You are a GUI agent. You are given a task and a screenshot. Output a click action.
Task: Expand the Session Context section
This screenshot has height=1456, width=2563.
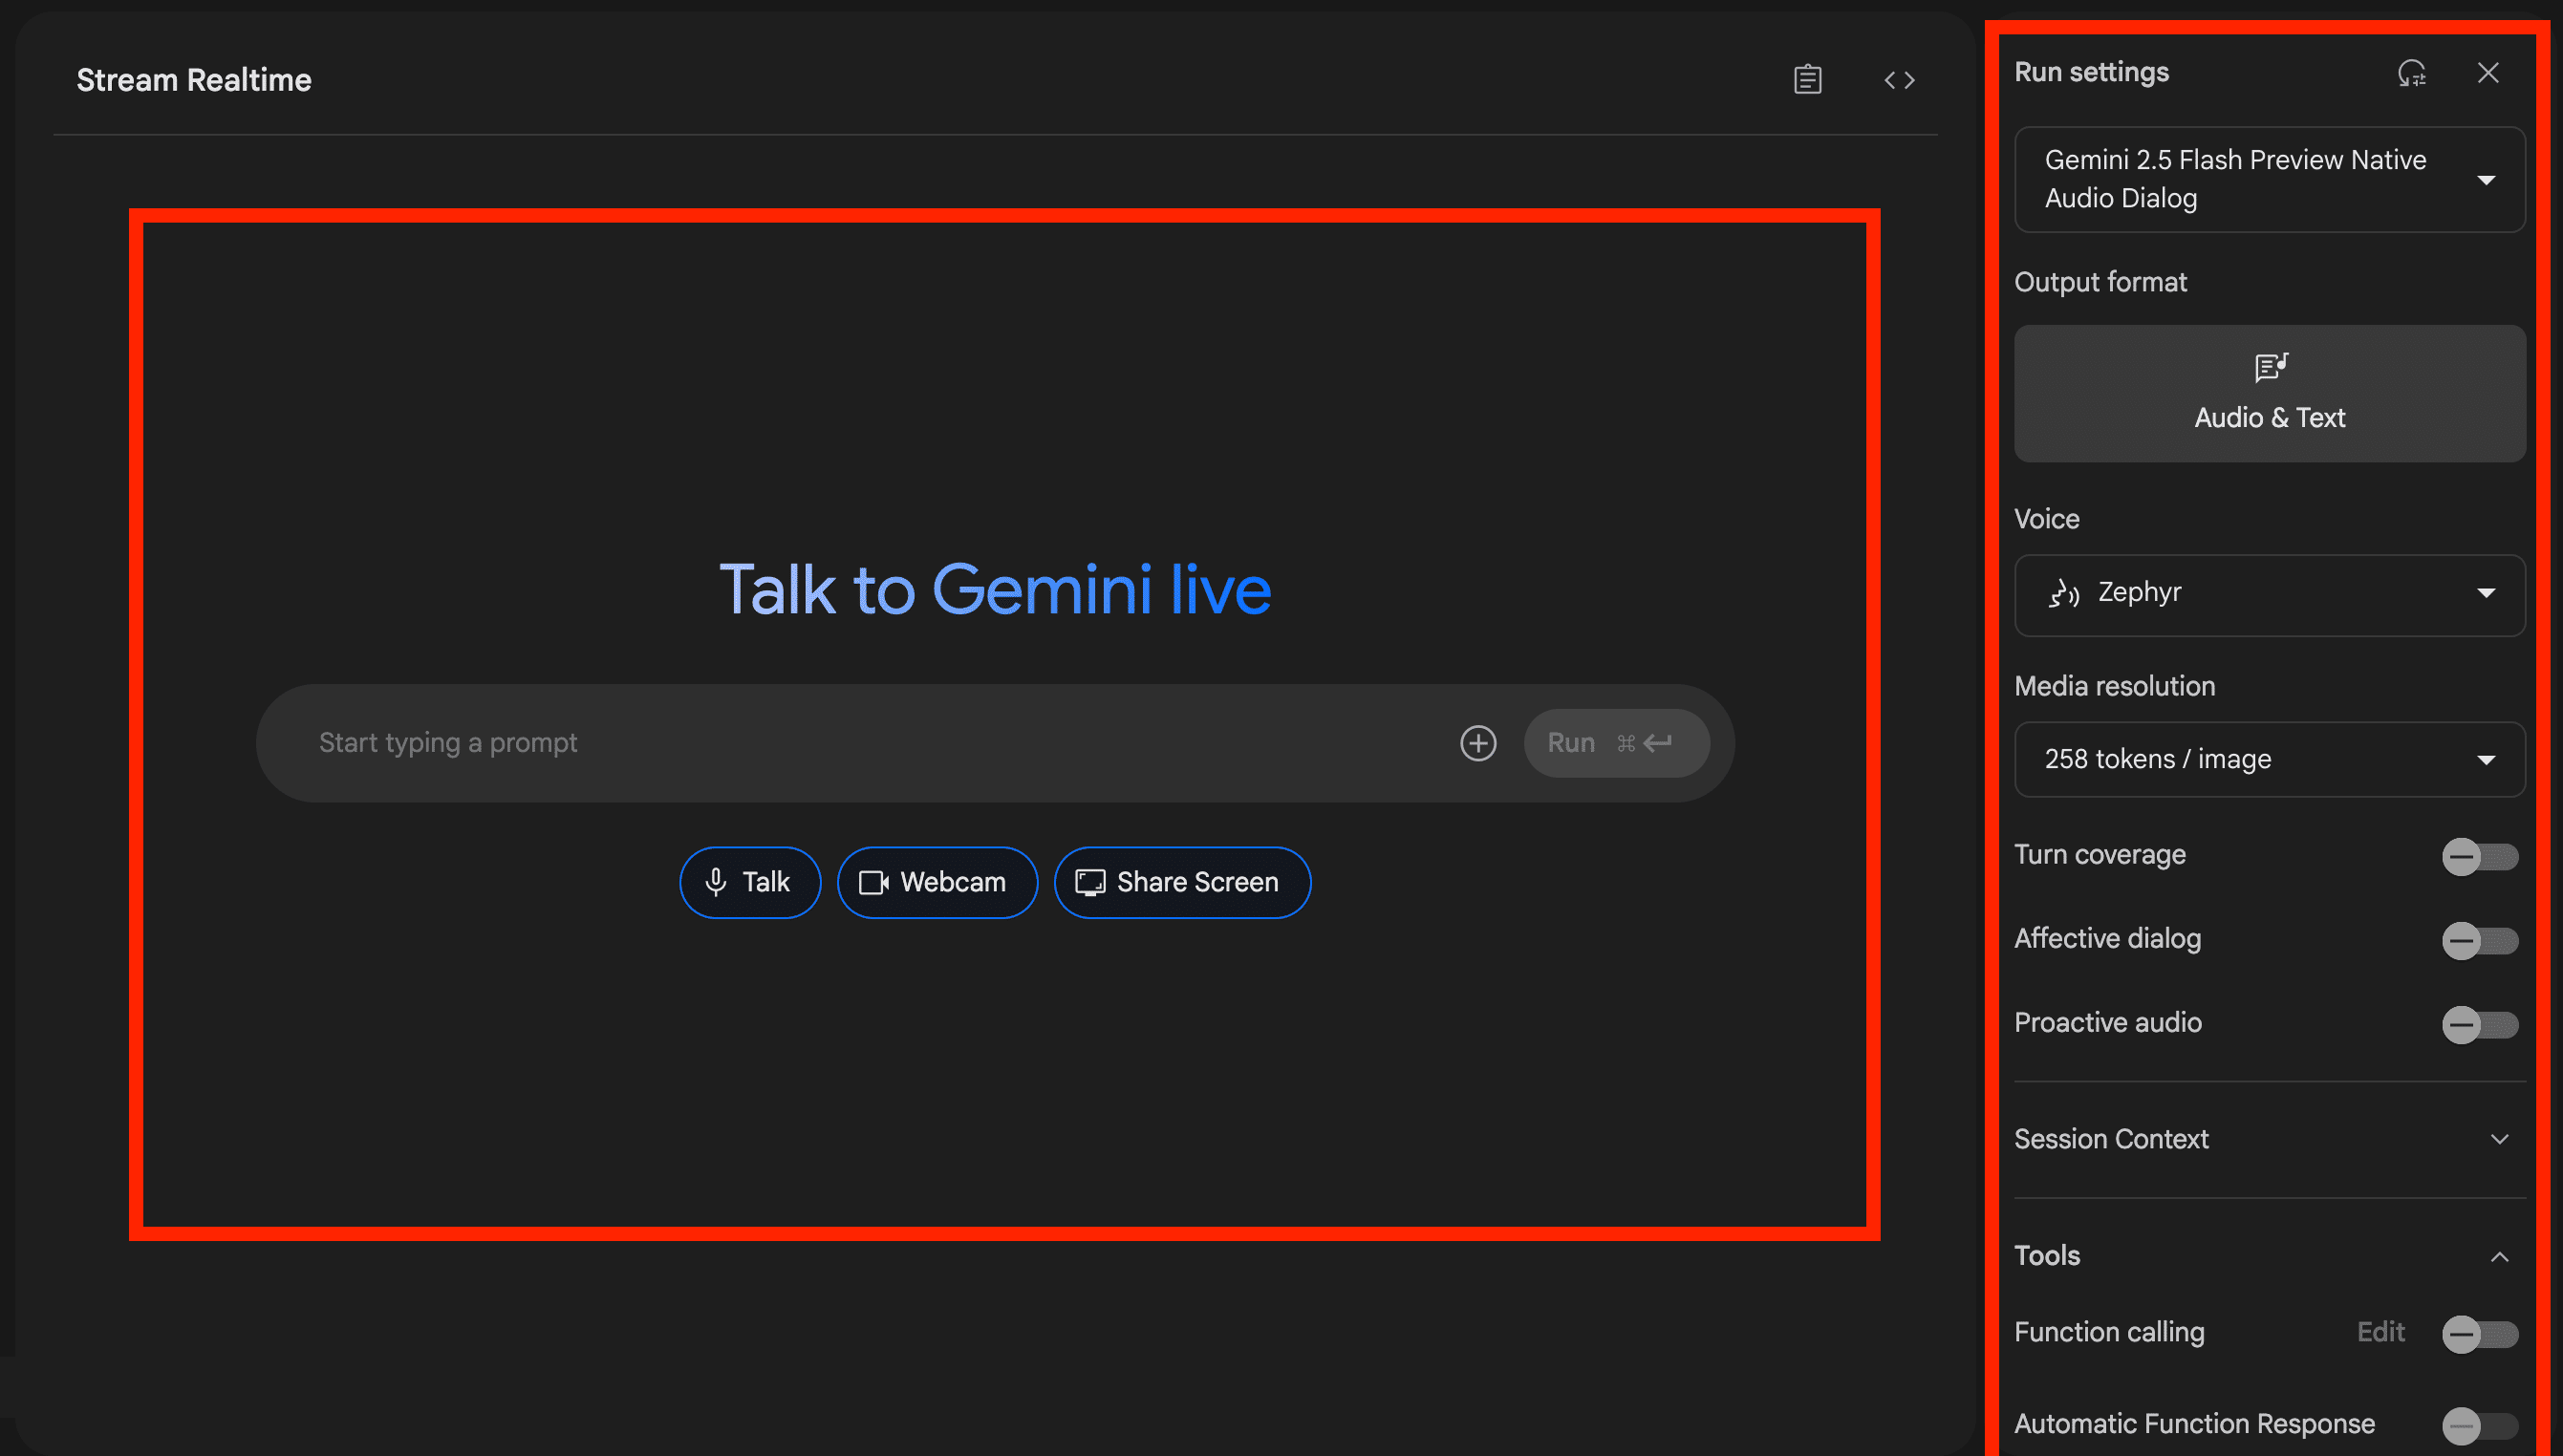coord(2268,1139)
